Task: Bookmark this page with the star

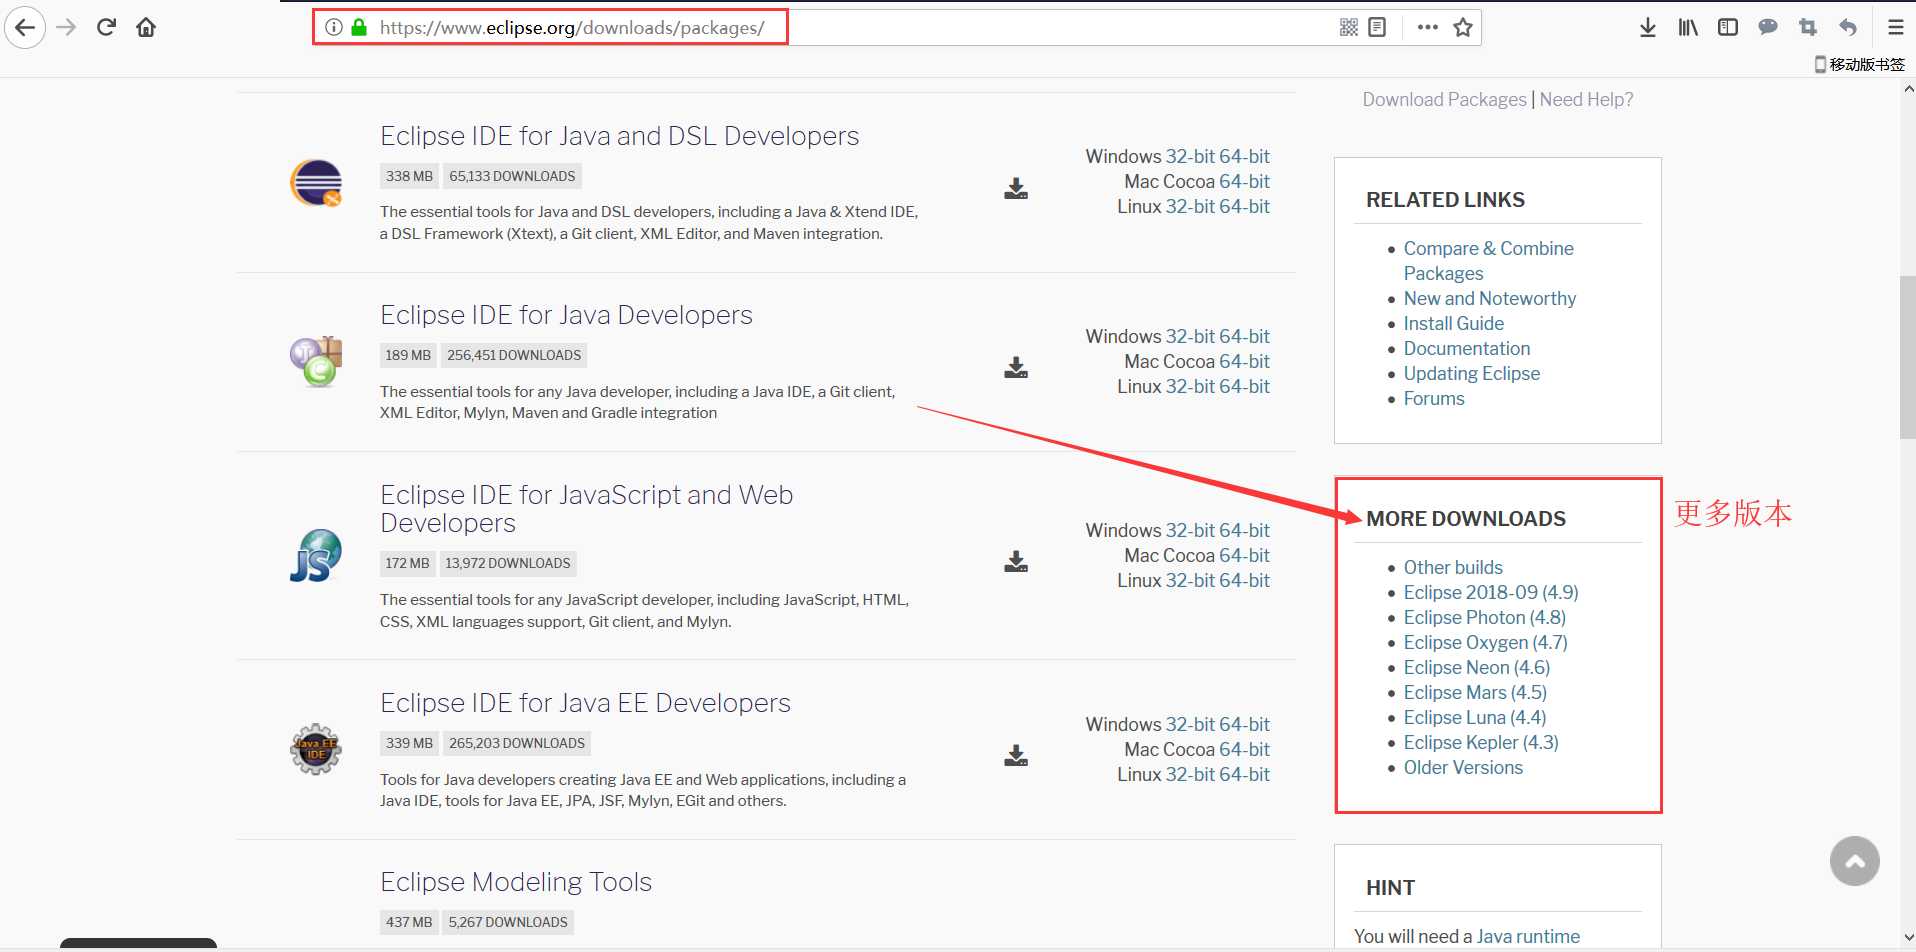Action: pos(1463,27)
